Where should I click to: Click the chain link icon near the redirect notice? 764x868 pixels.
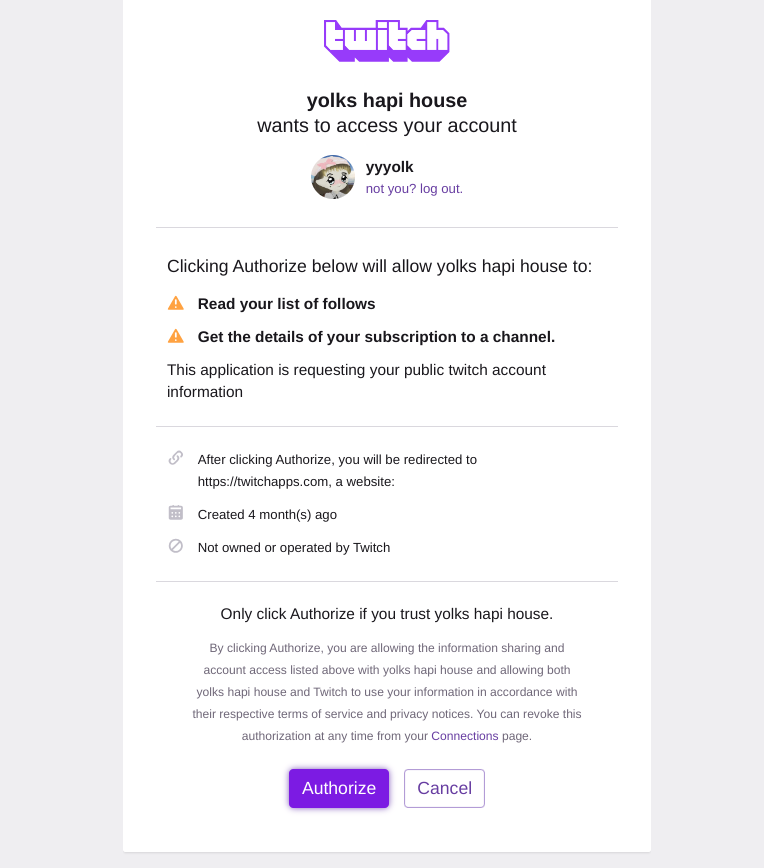coord(176,458)
